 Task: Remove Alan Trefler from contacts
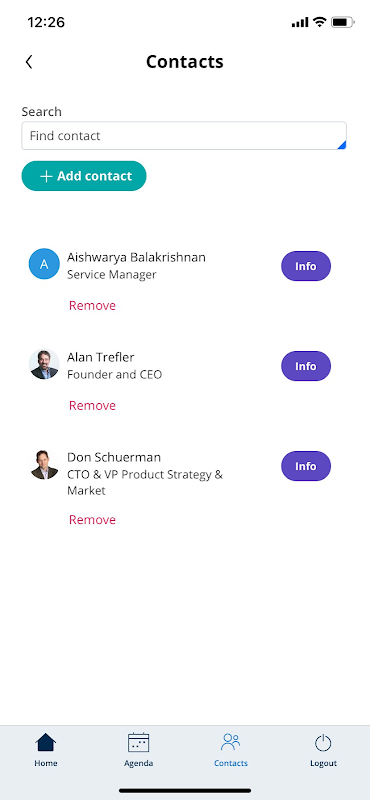click(92, 406)
